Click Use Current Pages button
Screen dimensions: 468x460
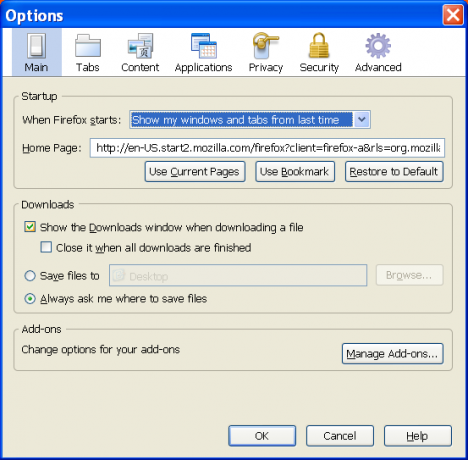pos(195,172)
